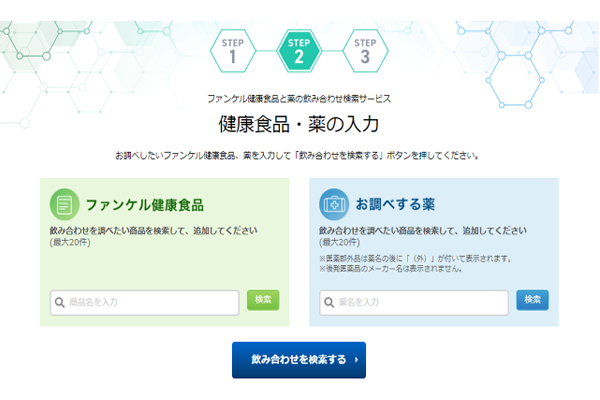Click the ファンケル健康食品と薬の飲み合わせ検索サービス subtitle
This screenshot has height=400, width=600.
pyautogui.click(x=299, y=99)
